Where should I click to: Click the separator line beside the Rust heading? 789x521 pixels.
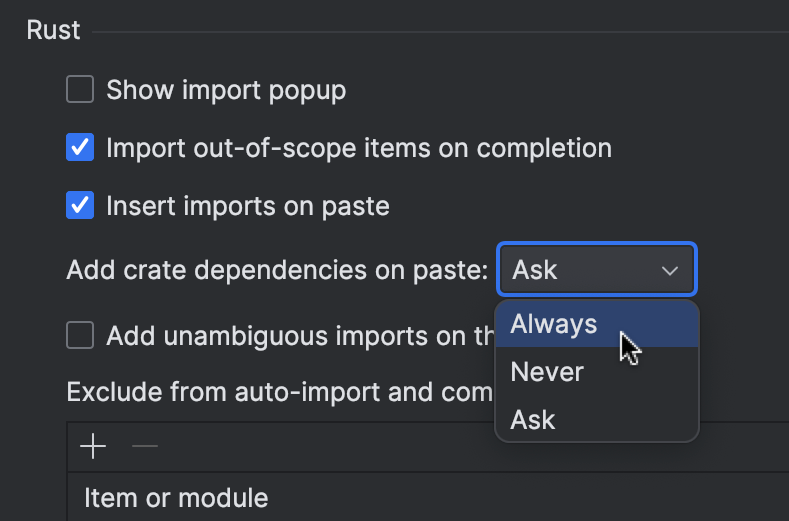(440, 32)
